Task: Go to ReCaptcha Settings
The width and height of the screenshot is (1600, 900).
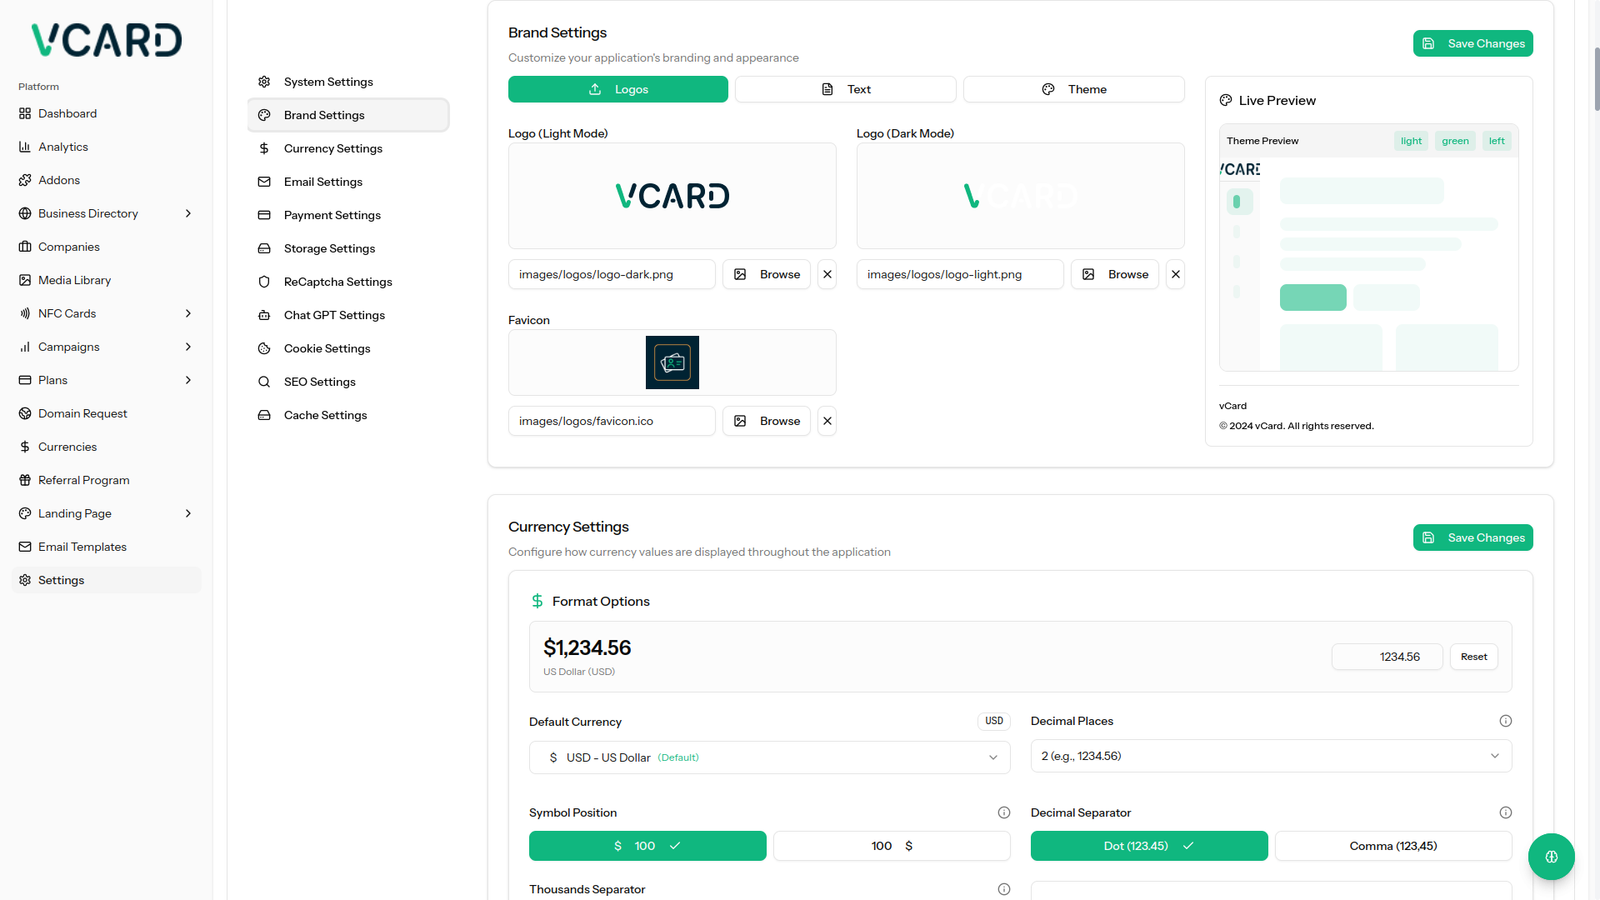Action: click(x=337, y=282)
